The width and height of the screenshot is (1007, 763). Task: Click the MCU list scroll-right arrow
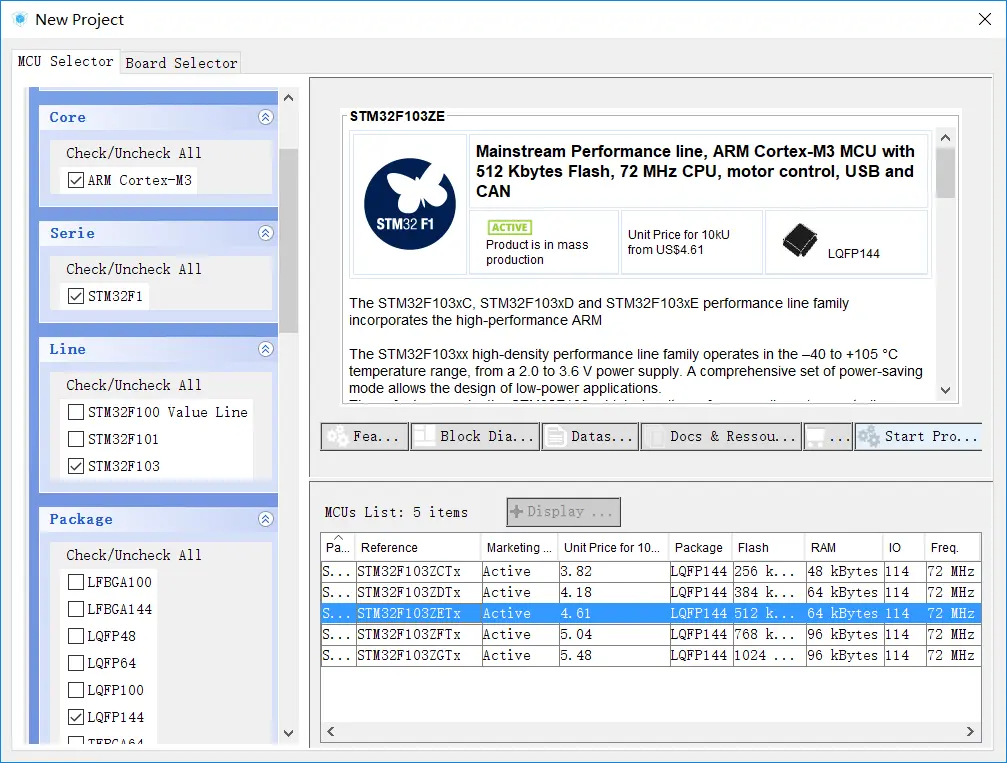click(x=970, y=731)
